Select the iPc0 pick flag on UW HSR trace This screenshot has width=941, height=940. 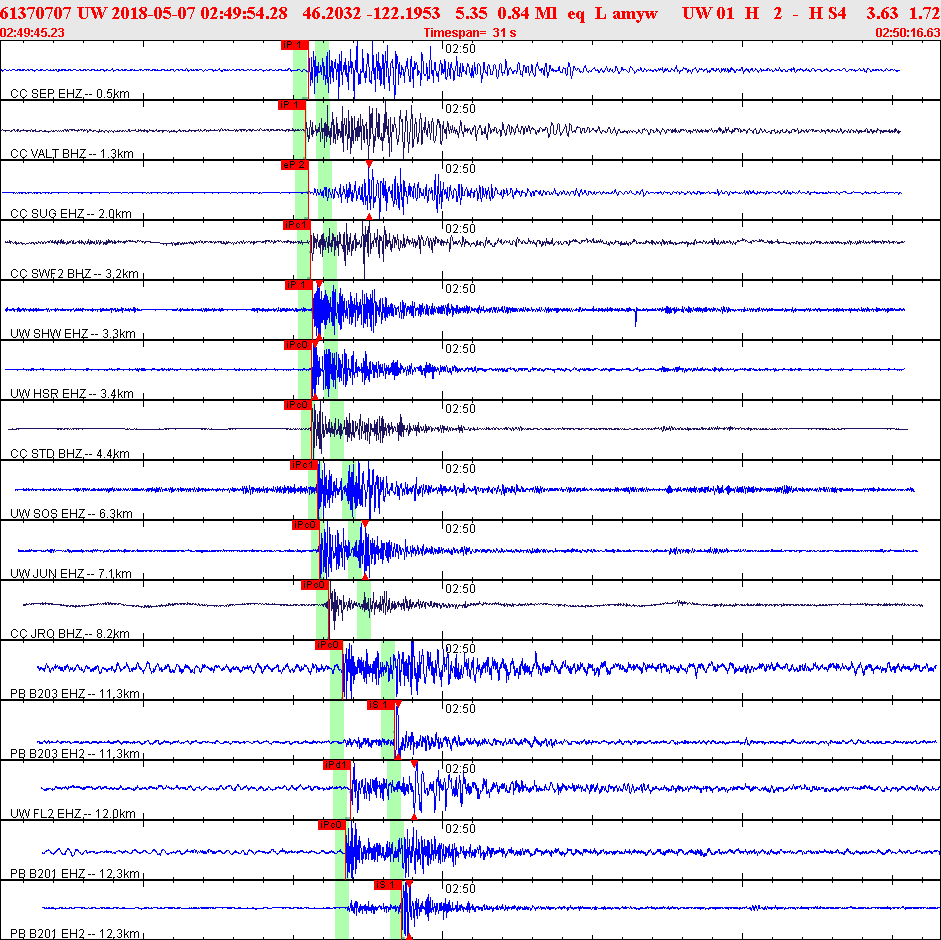298,345
